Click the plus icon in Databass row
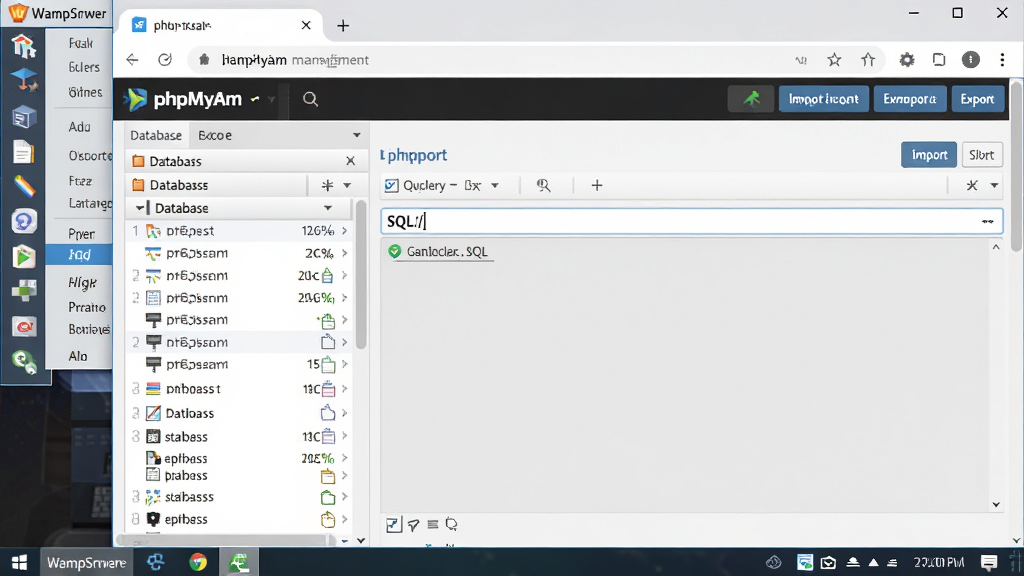1024x576 pixels. pos(327,185)
